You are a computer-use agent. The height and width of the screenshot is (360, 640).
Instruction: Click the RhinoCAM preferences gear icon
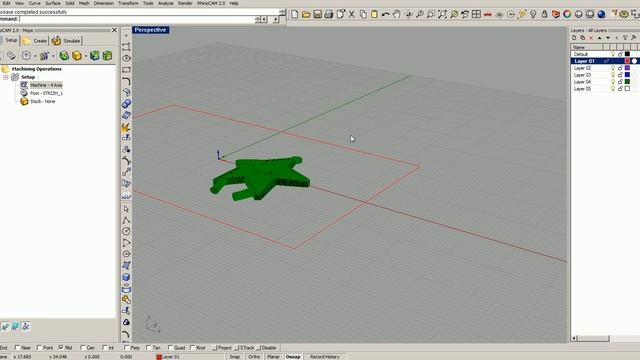[26, 56]
